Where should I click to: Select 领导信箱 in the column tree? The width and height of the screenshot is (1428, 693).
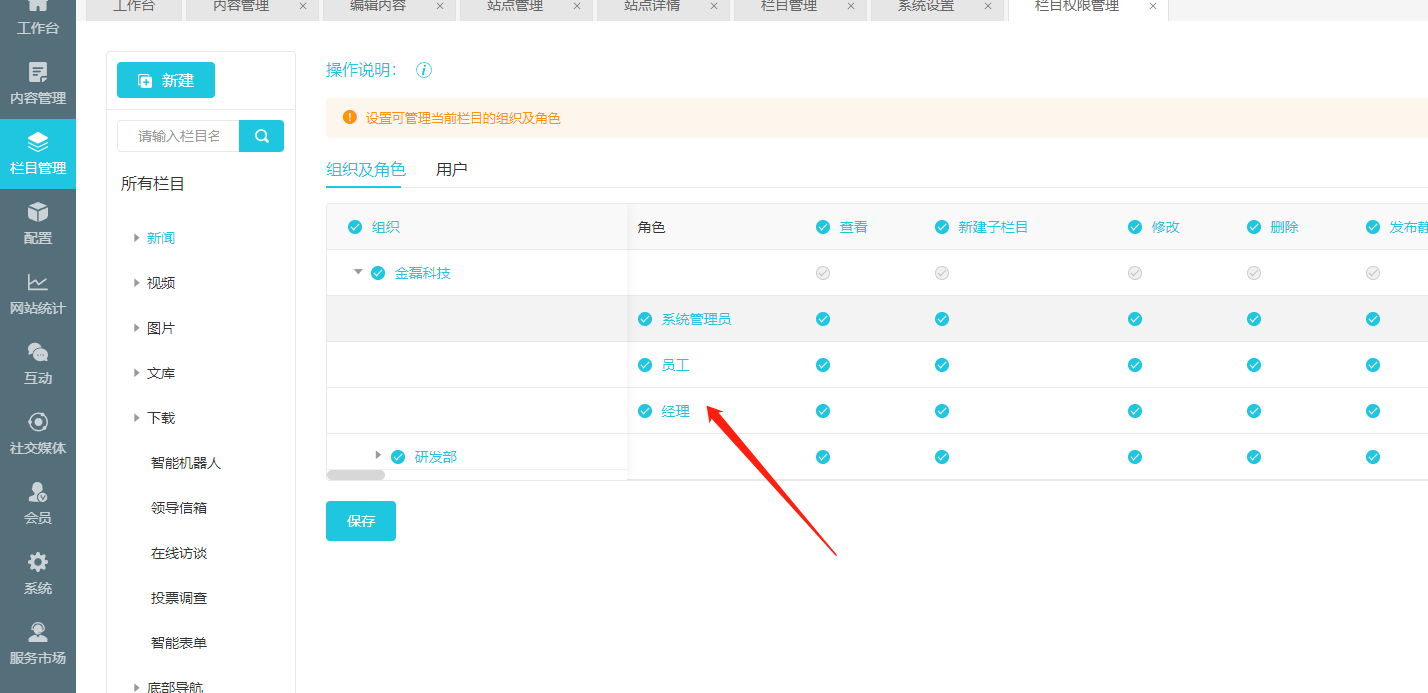[179, 508]
